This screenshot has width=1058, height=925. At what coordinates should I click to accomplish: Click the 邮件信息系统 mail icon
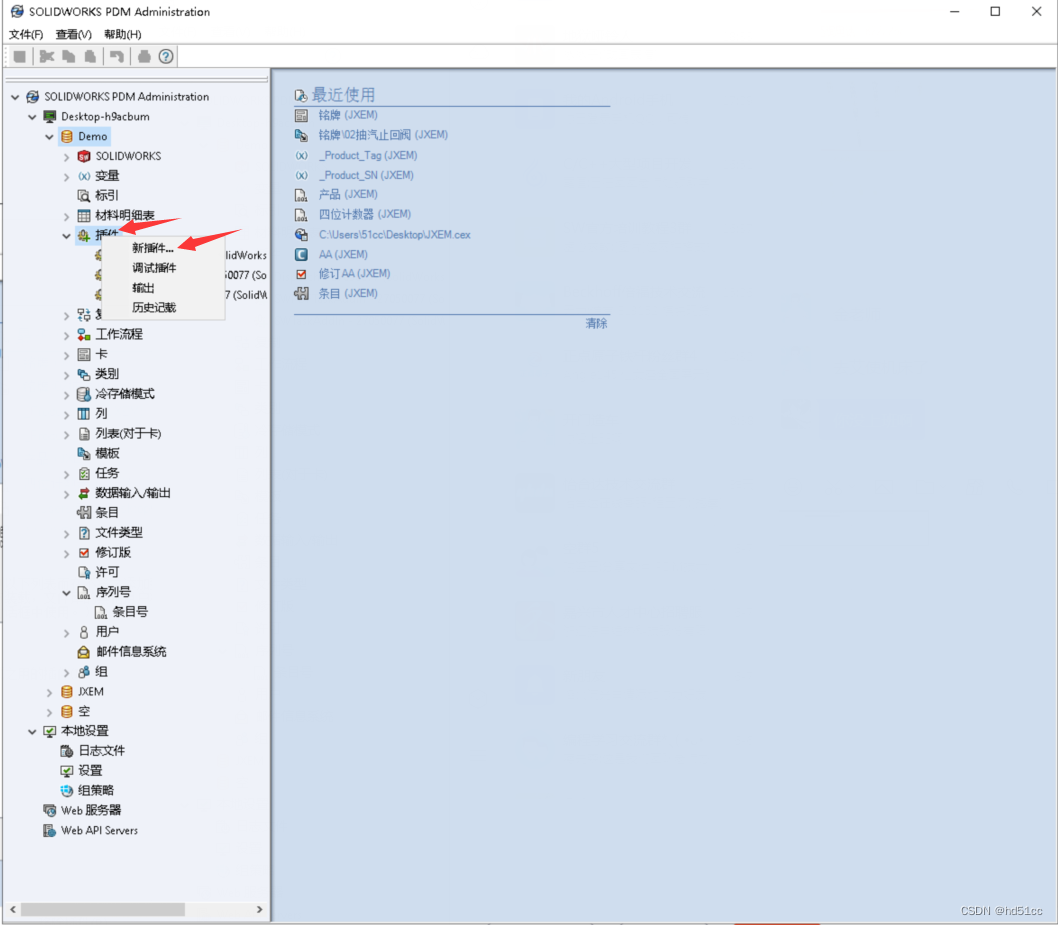coord(84,652)
